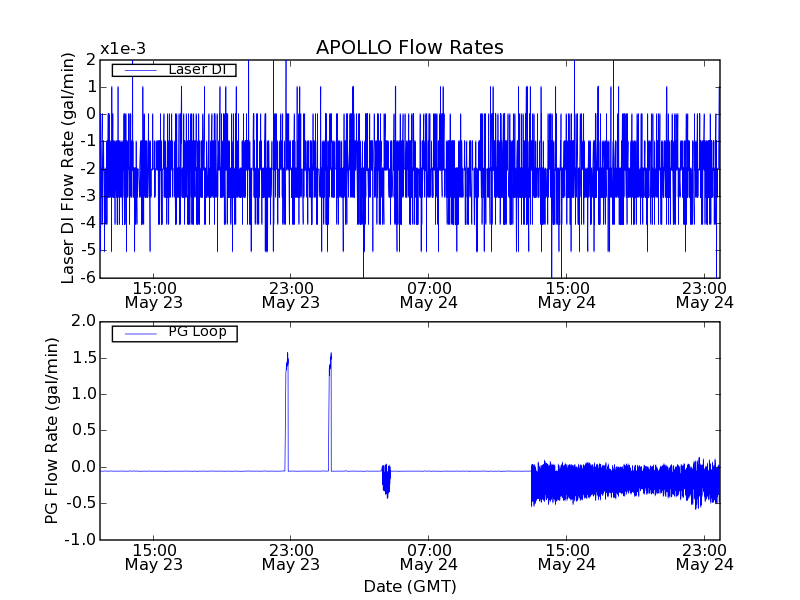The width and height of the screenshot is (800, 600).
Task: Click the PG Flow Rate y-axis label
Action: pyautogui.click(x=52, y=430)
